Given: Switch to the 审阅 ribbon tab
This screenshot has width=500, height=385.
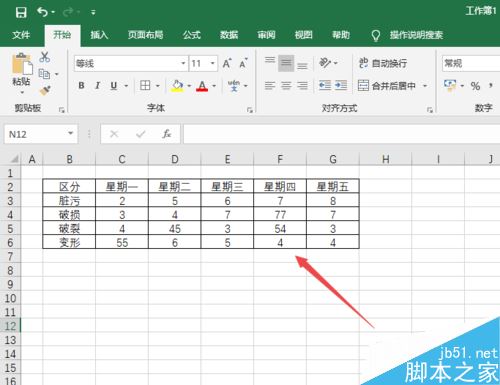Looking at the screenshot, I should [266, 35].
